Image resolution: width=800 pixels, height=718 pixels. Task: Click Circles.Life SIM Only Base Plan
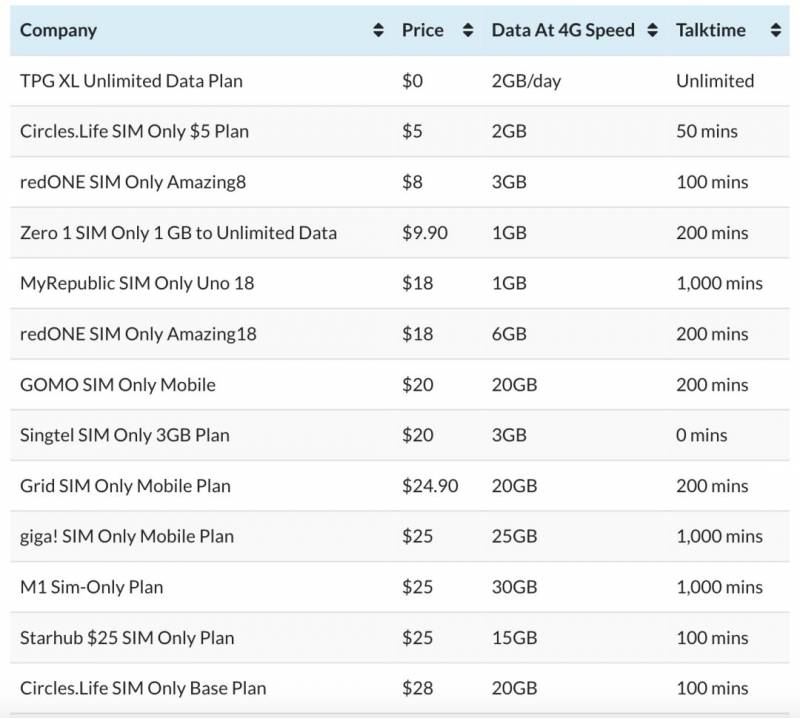143,688
